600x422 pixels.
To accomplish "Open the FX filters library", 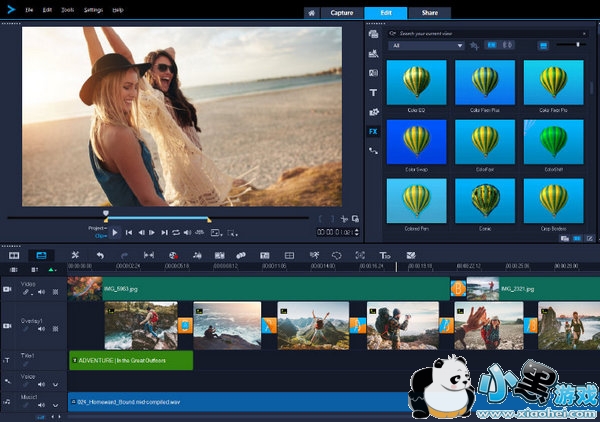I will (x=373, y=130).
